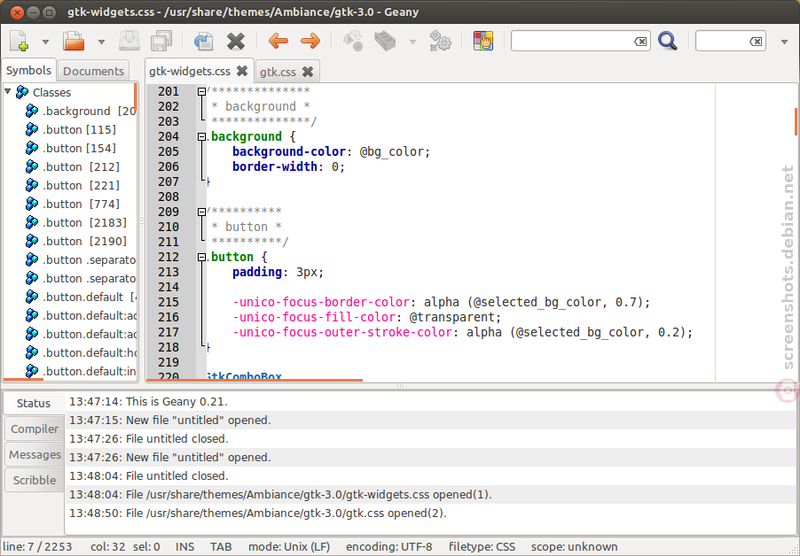Collapse the comment fold at line 209

[202, 212]
